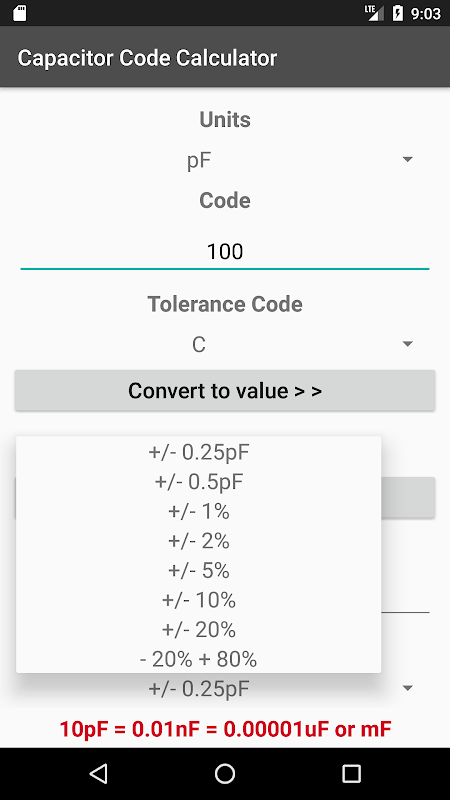450x800 pixels.
Task: Tap the battery charging status icon
Action: pyautogui.click(x=397, y=13)
